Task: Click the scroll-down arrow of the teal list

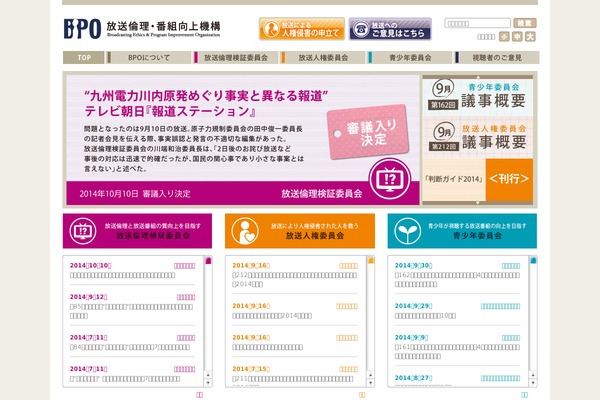Action: (x=533, y=383)
